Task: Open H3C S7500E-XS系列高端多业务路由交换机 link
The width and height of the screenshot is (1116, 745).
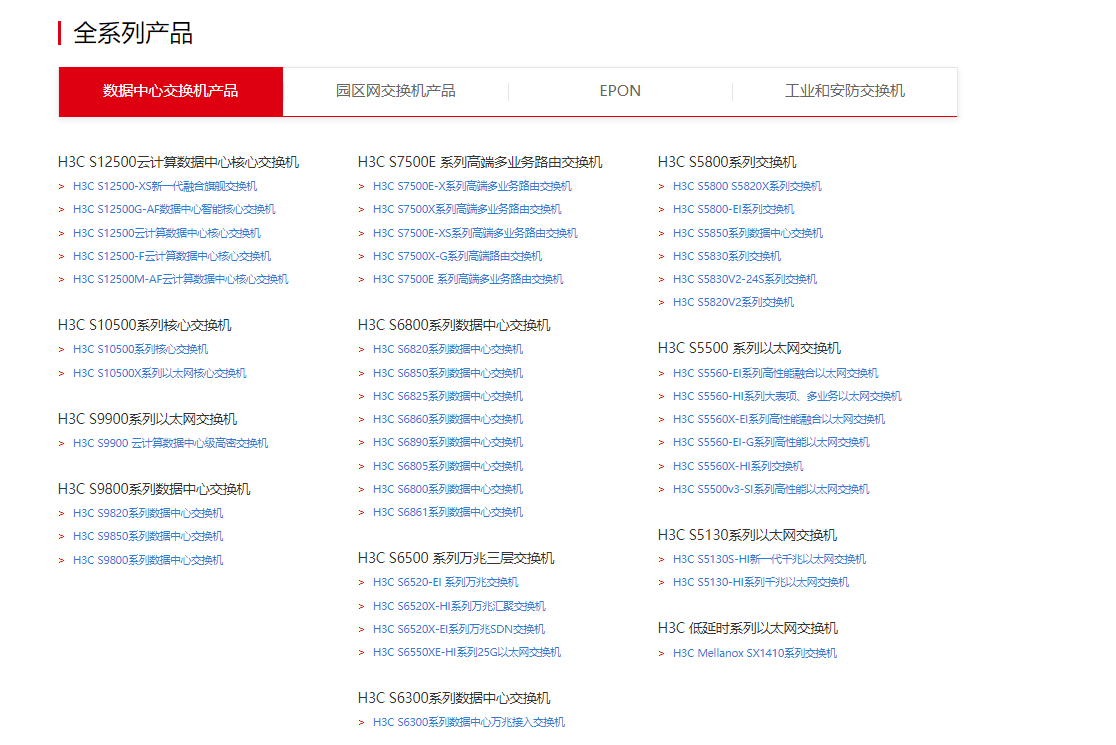Action: pos(475,233)
